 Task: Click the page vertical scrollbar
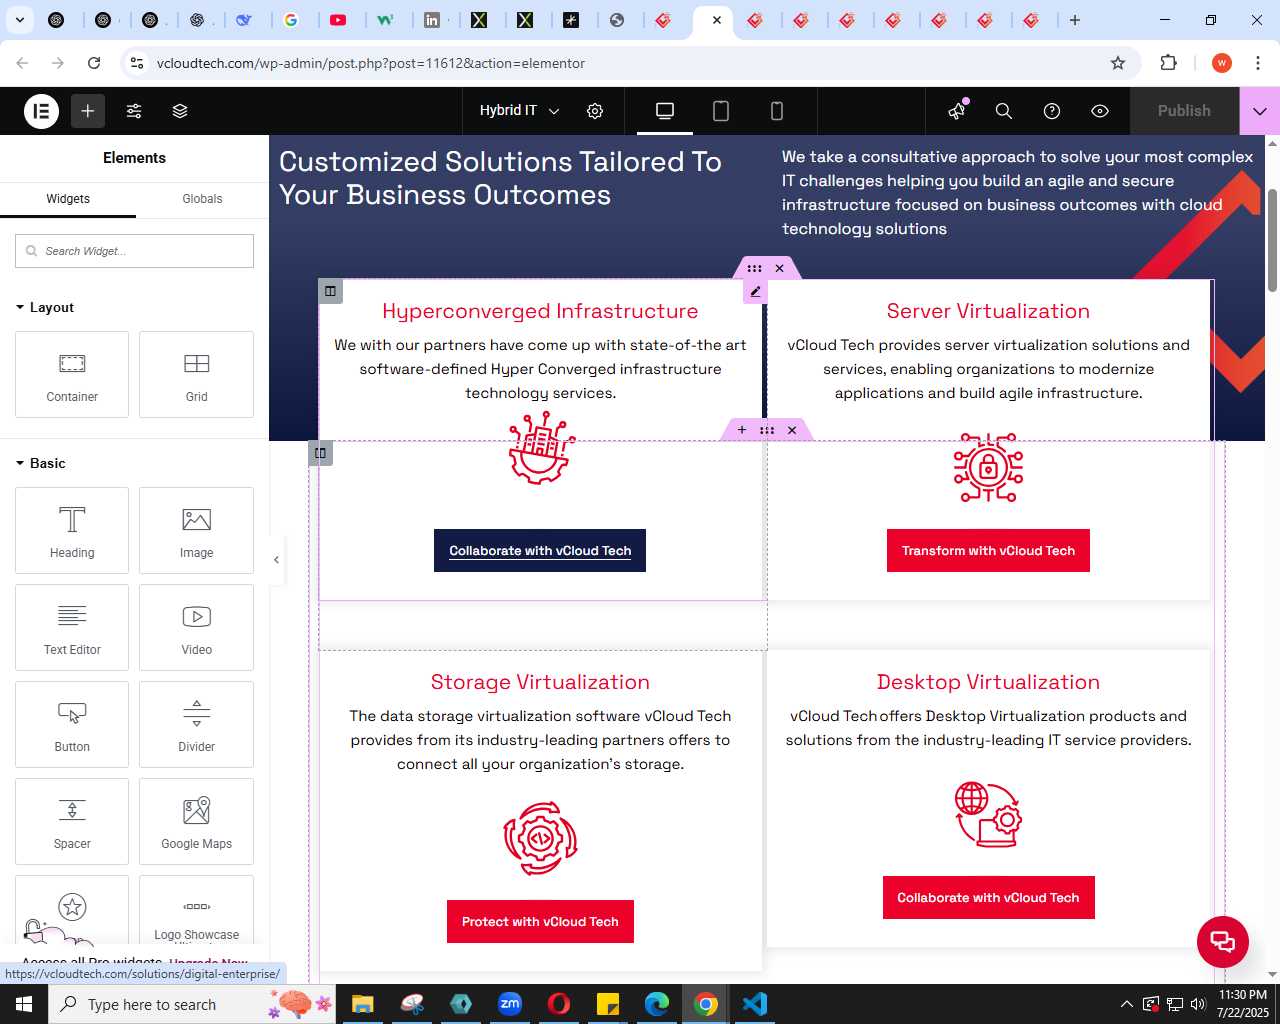pos(1272,240)
